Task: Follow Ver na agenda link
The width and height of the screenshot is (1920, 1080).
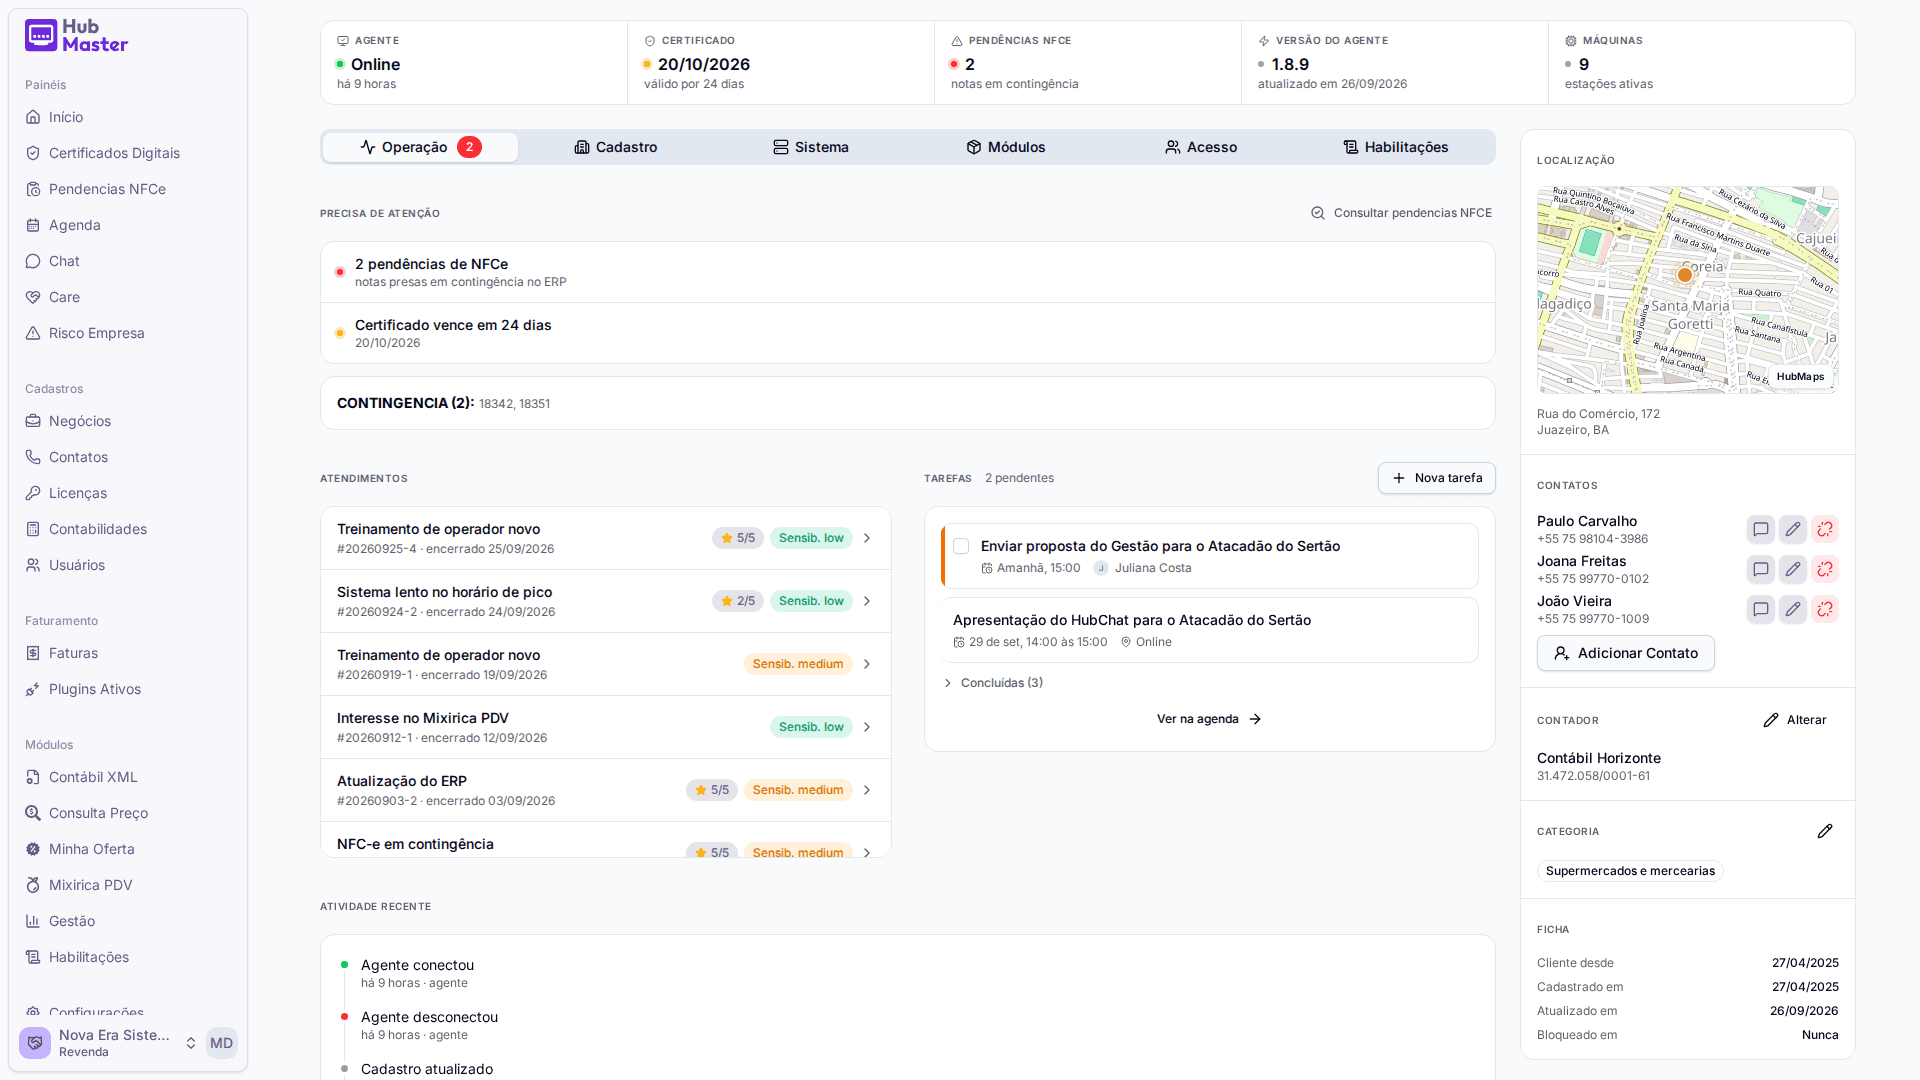Action: 1209,719
